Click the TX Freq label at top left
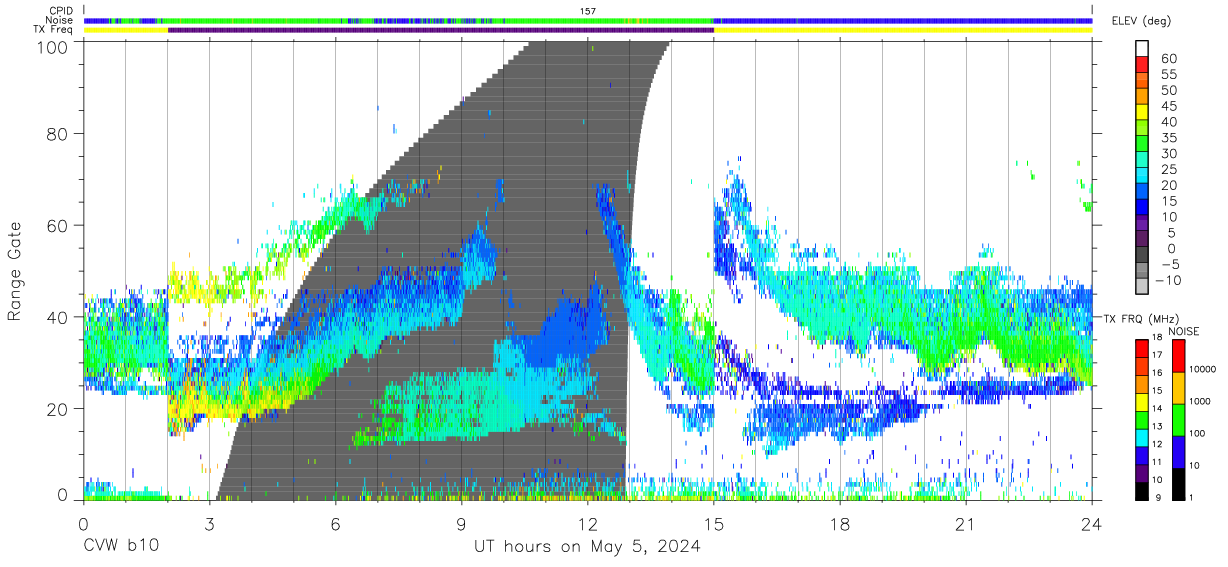 click(x=54, y=29)
